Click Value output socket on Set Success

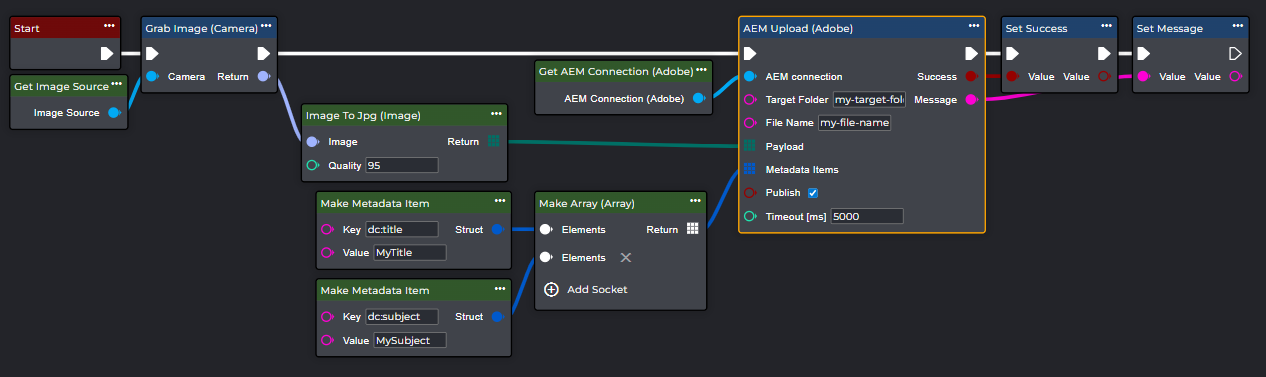tap(1104, 76)
